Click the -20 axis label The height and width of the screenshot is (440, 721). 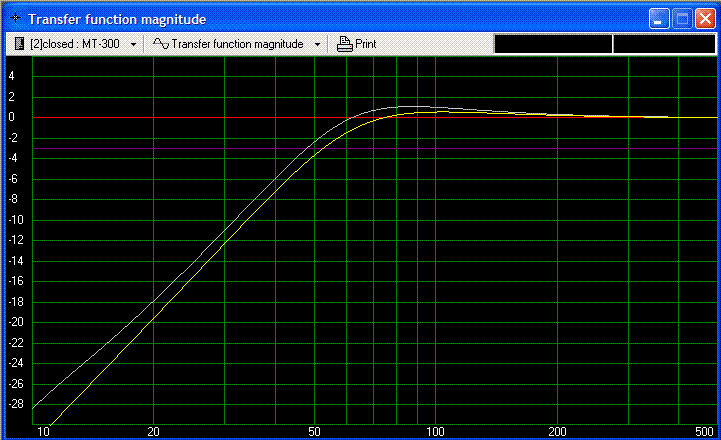click(16, 322)
